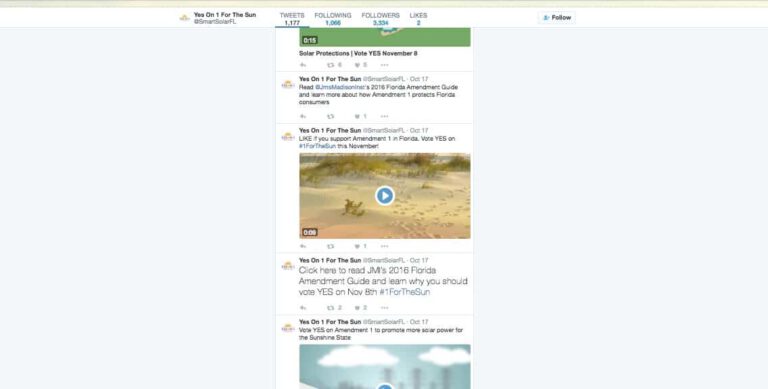Viewport: 768px width, 389px height.
Task: Open more options on @JmsMadisonInst tweet
Action: [x=384, y=117]
